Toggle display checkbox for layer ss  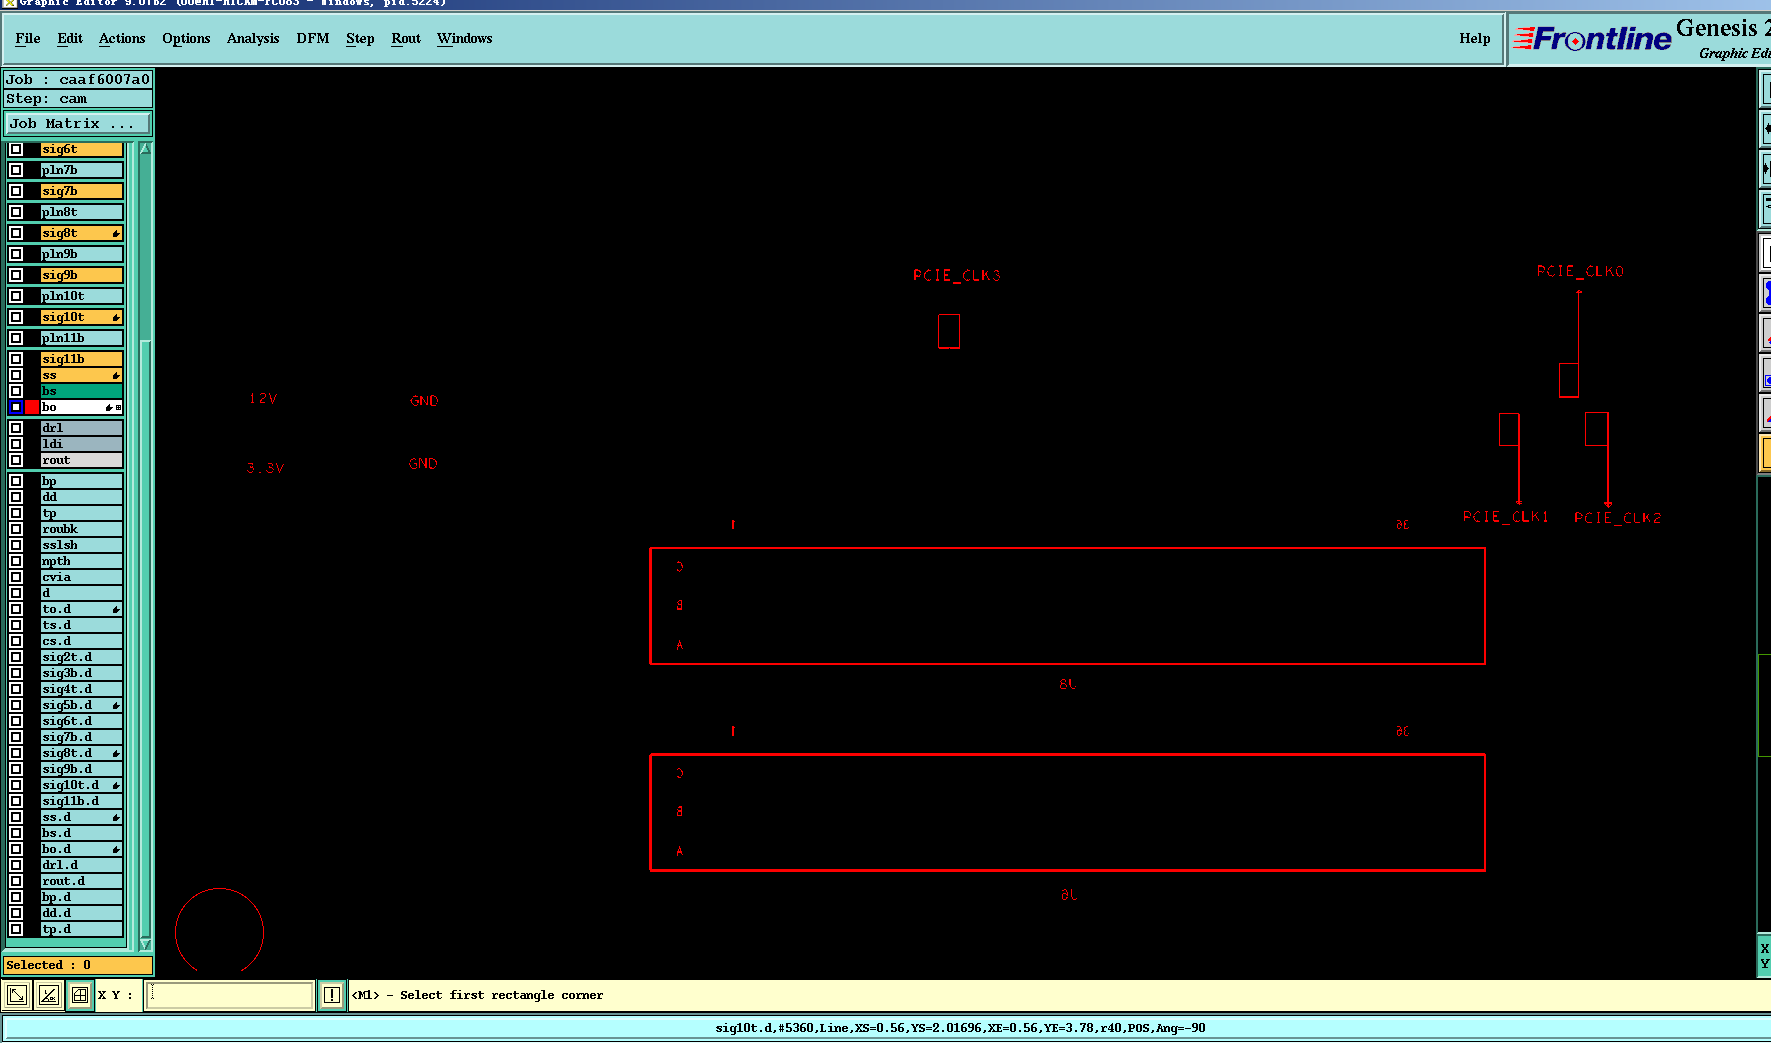click(16, 376)
